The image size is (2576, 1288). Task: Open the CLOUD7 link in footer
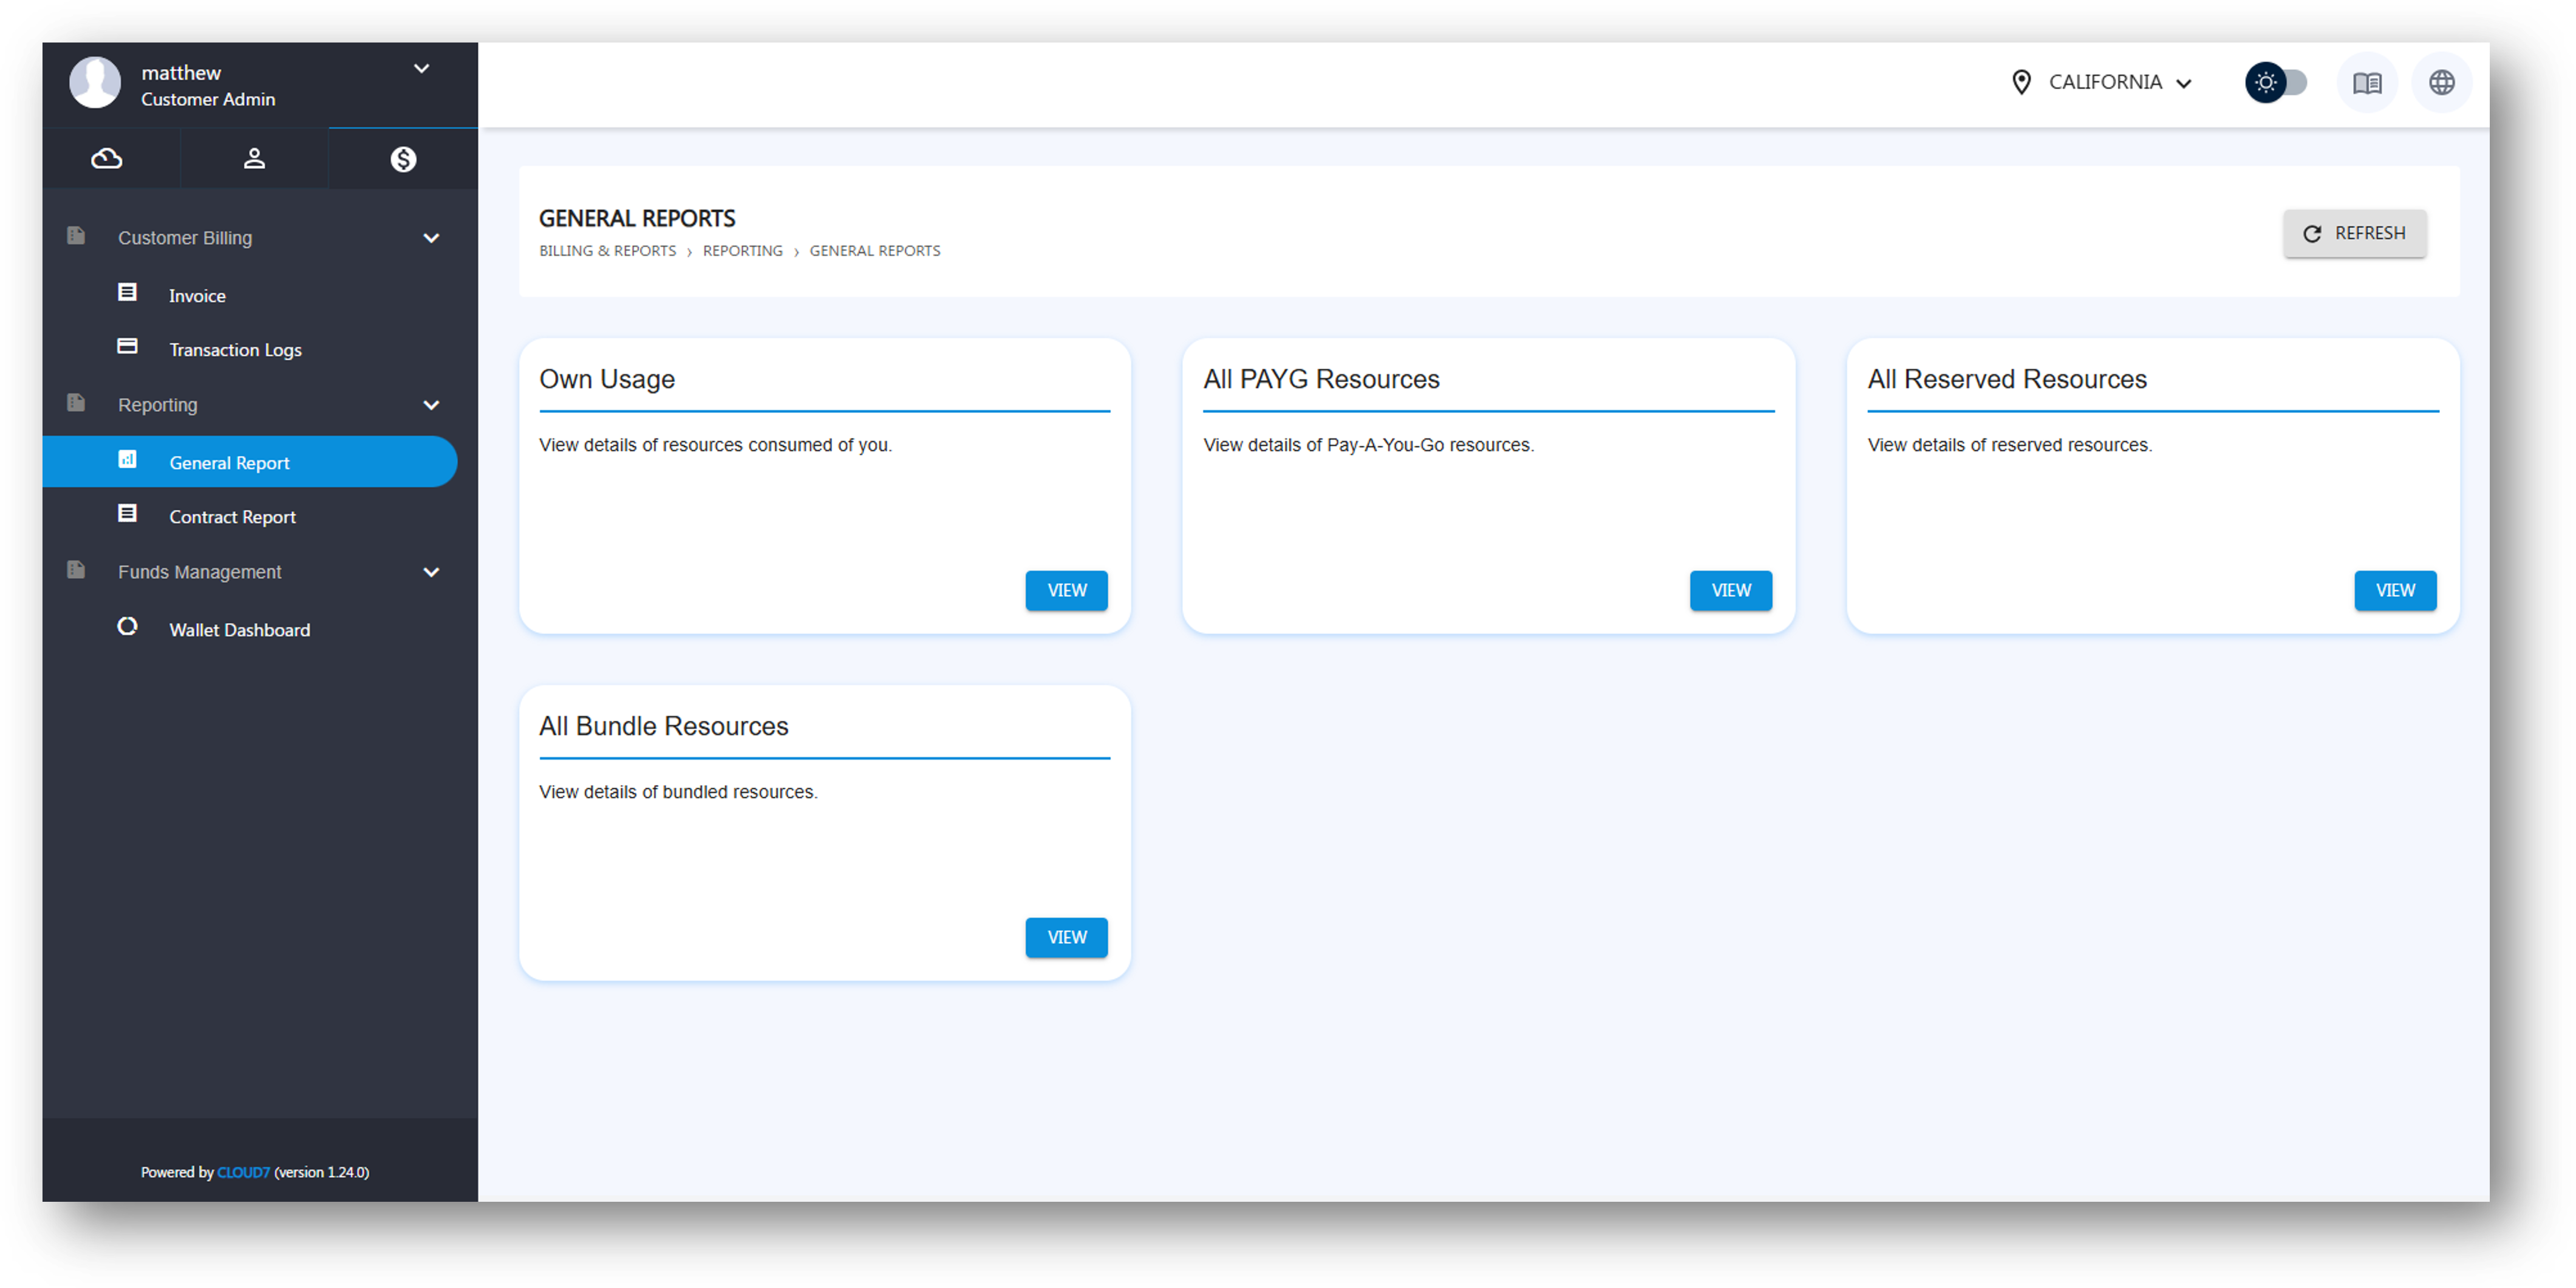point(243,1172)
